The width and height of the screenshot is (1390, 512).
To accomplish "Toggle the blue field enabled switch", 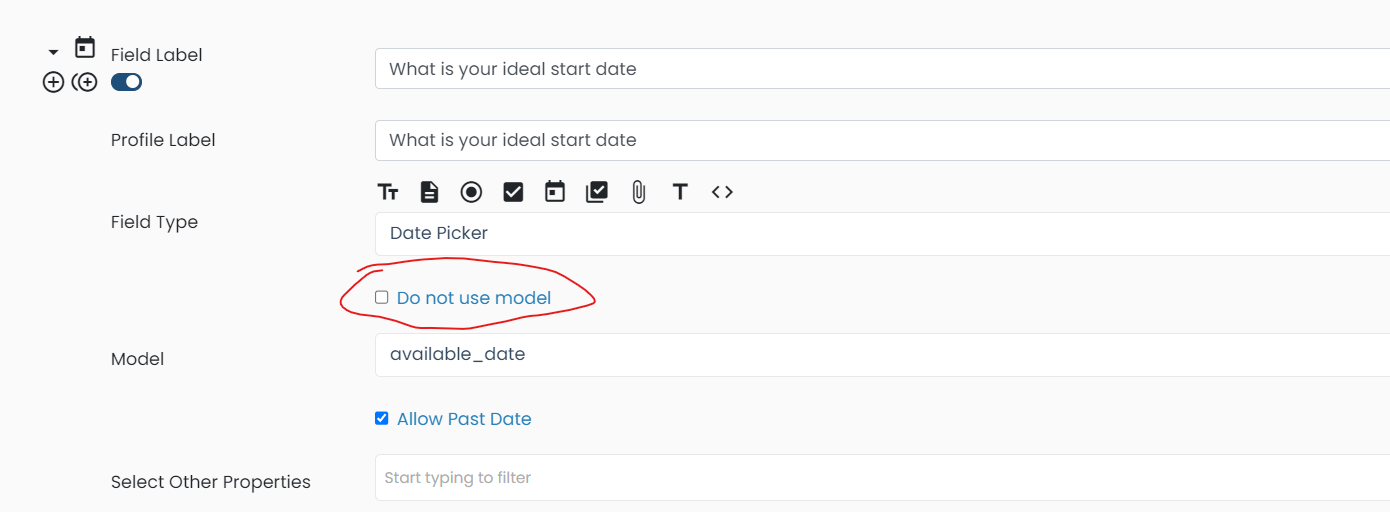I will [126, 82].
